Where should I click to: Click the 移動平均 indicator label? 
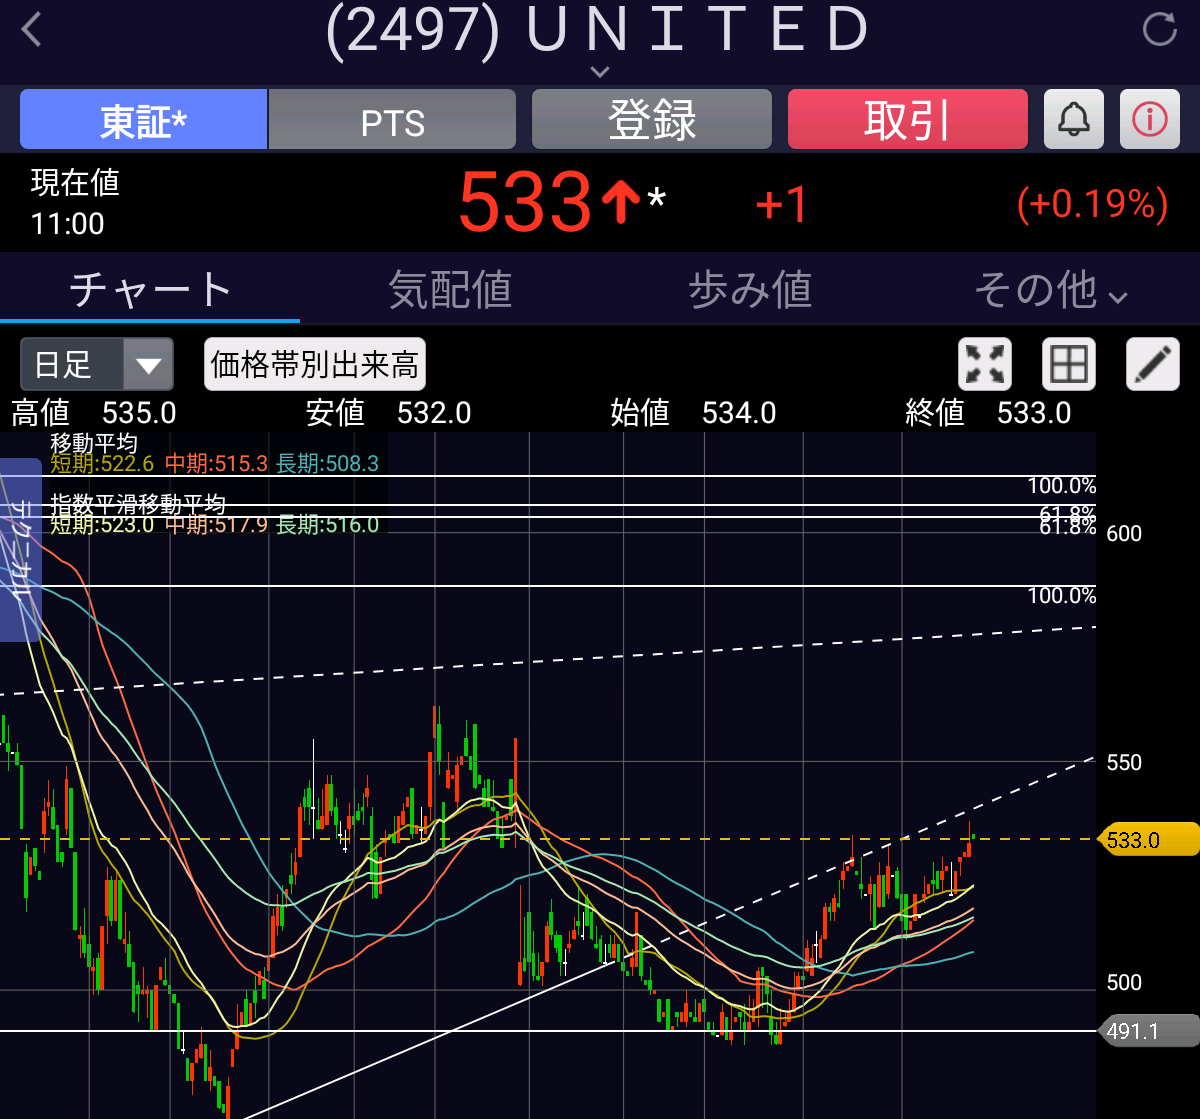point(94,443)
